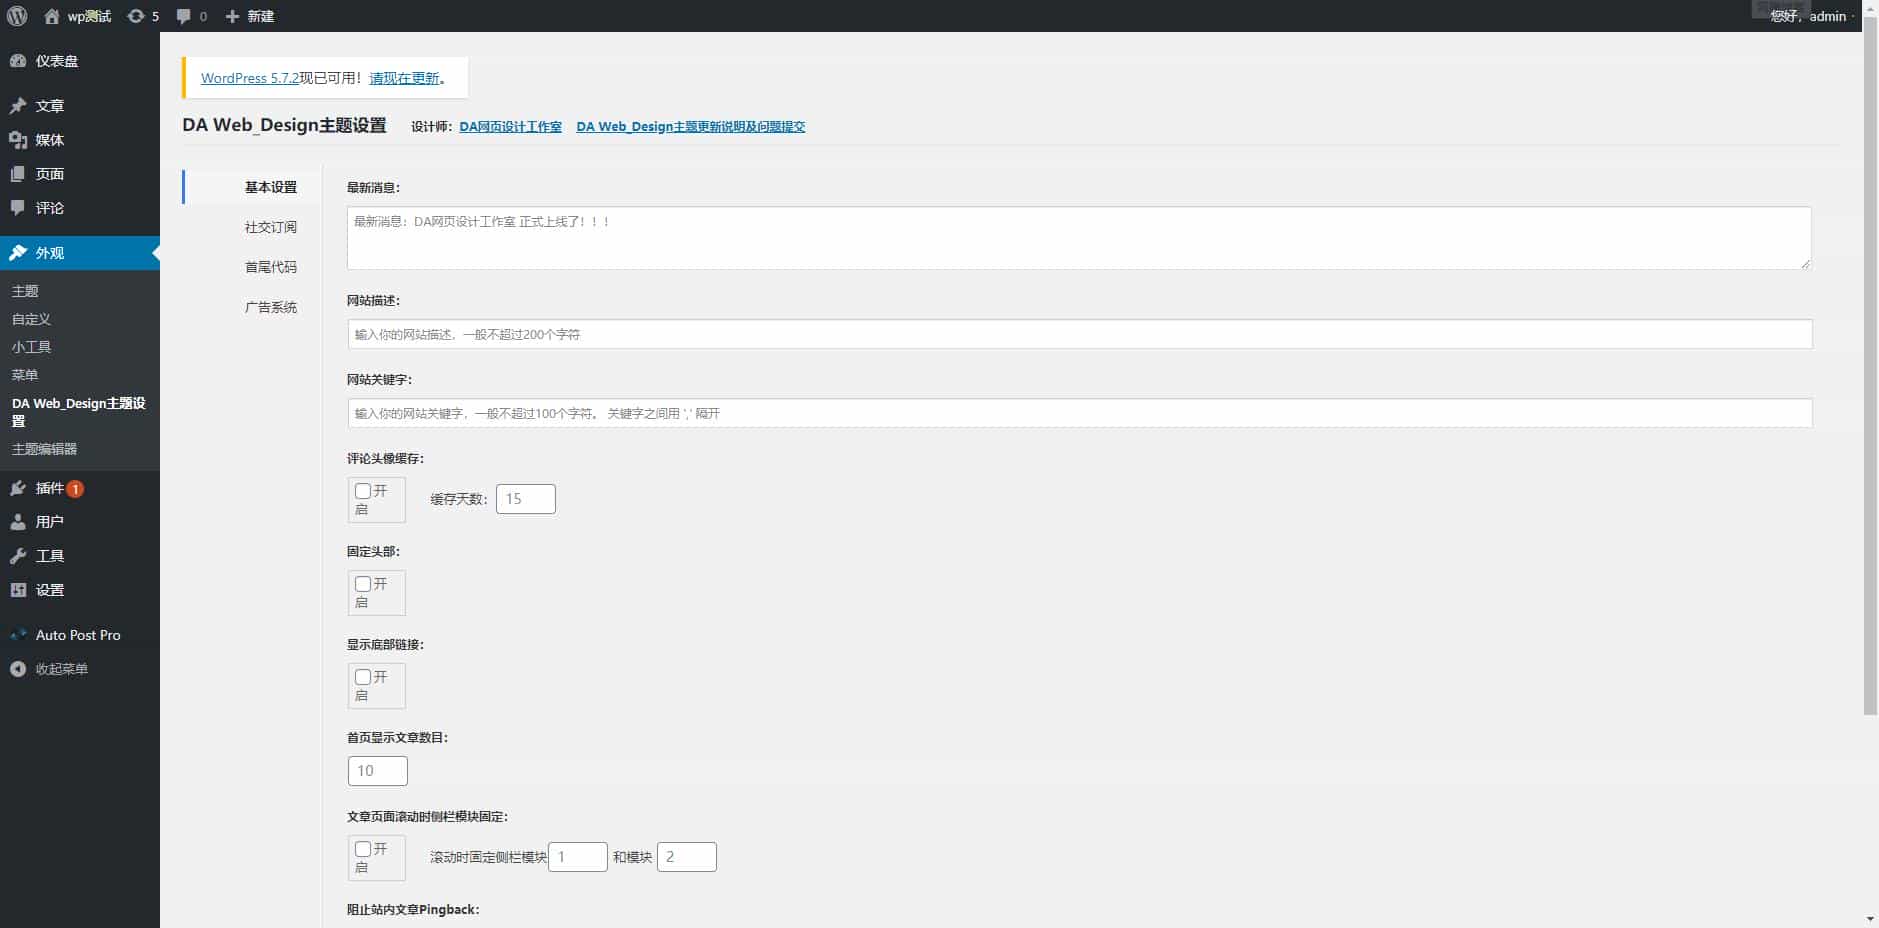Click the 页面 pages icon
Viewport: 1879px width, 928px height.
[x=18, y=174]
